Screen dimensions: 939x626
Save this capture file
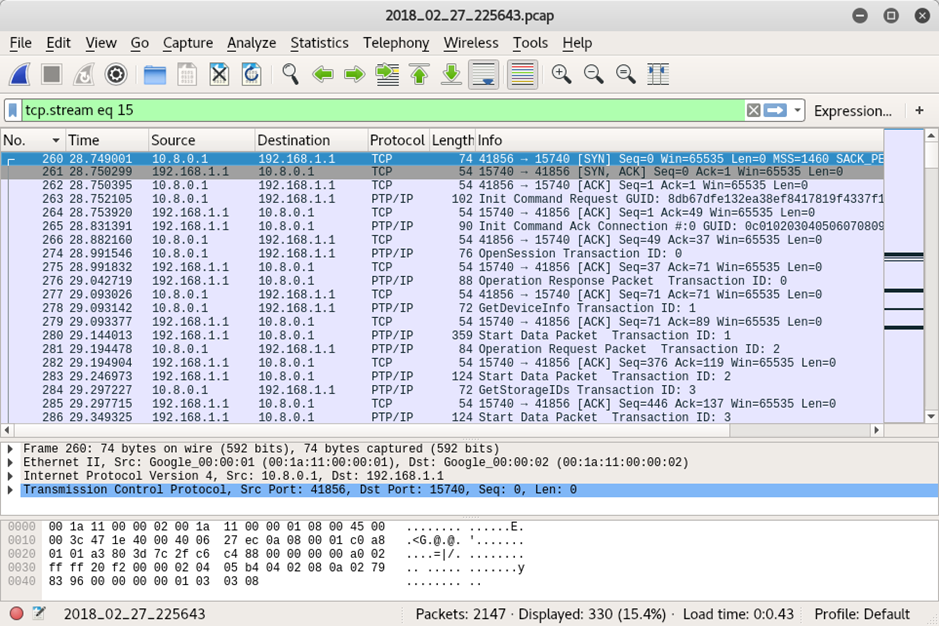(x=187, y=75)
